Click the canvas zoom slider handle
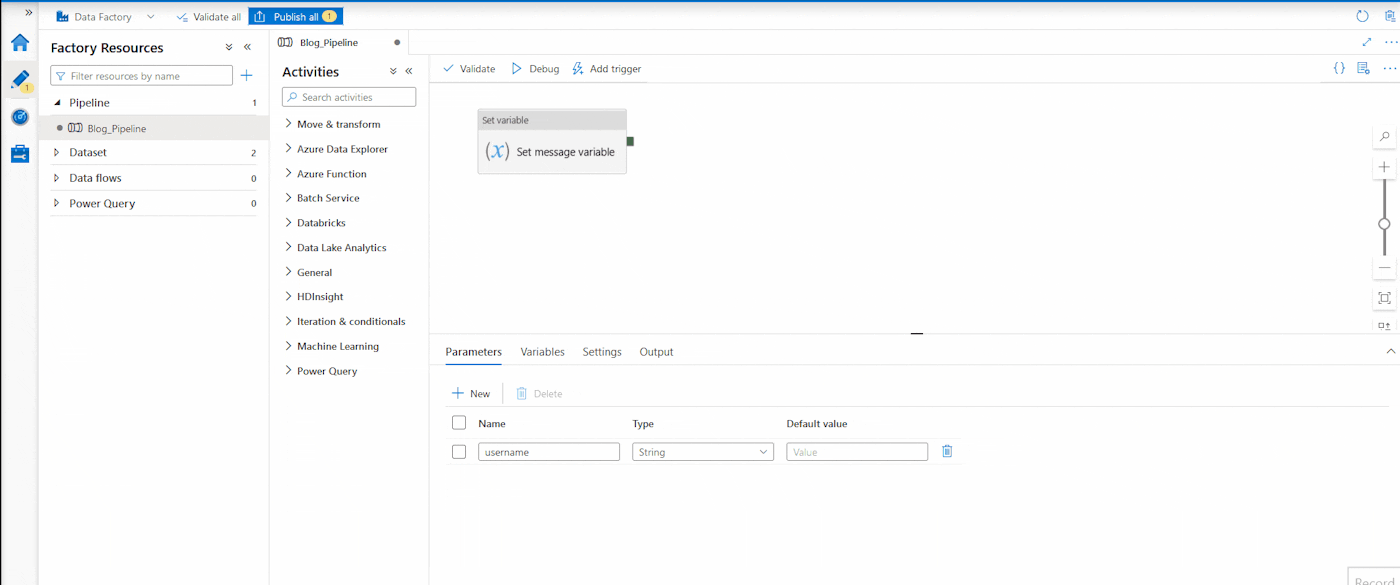 pos(1384,224)
